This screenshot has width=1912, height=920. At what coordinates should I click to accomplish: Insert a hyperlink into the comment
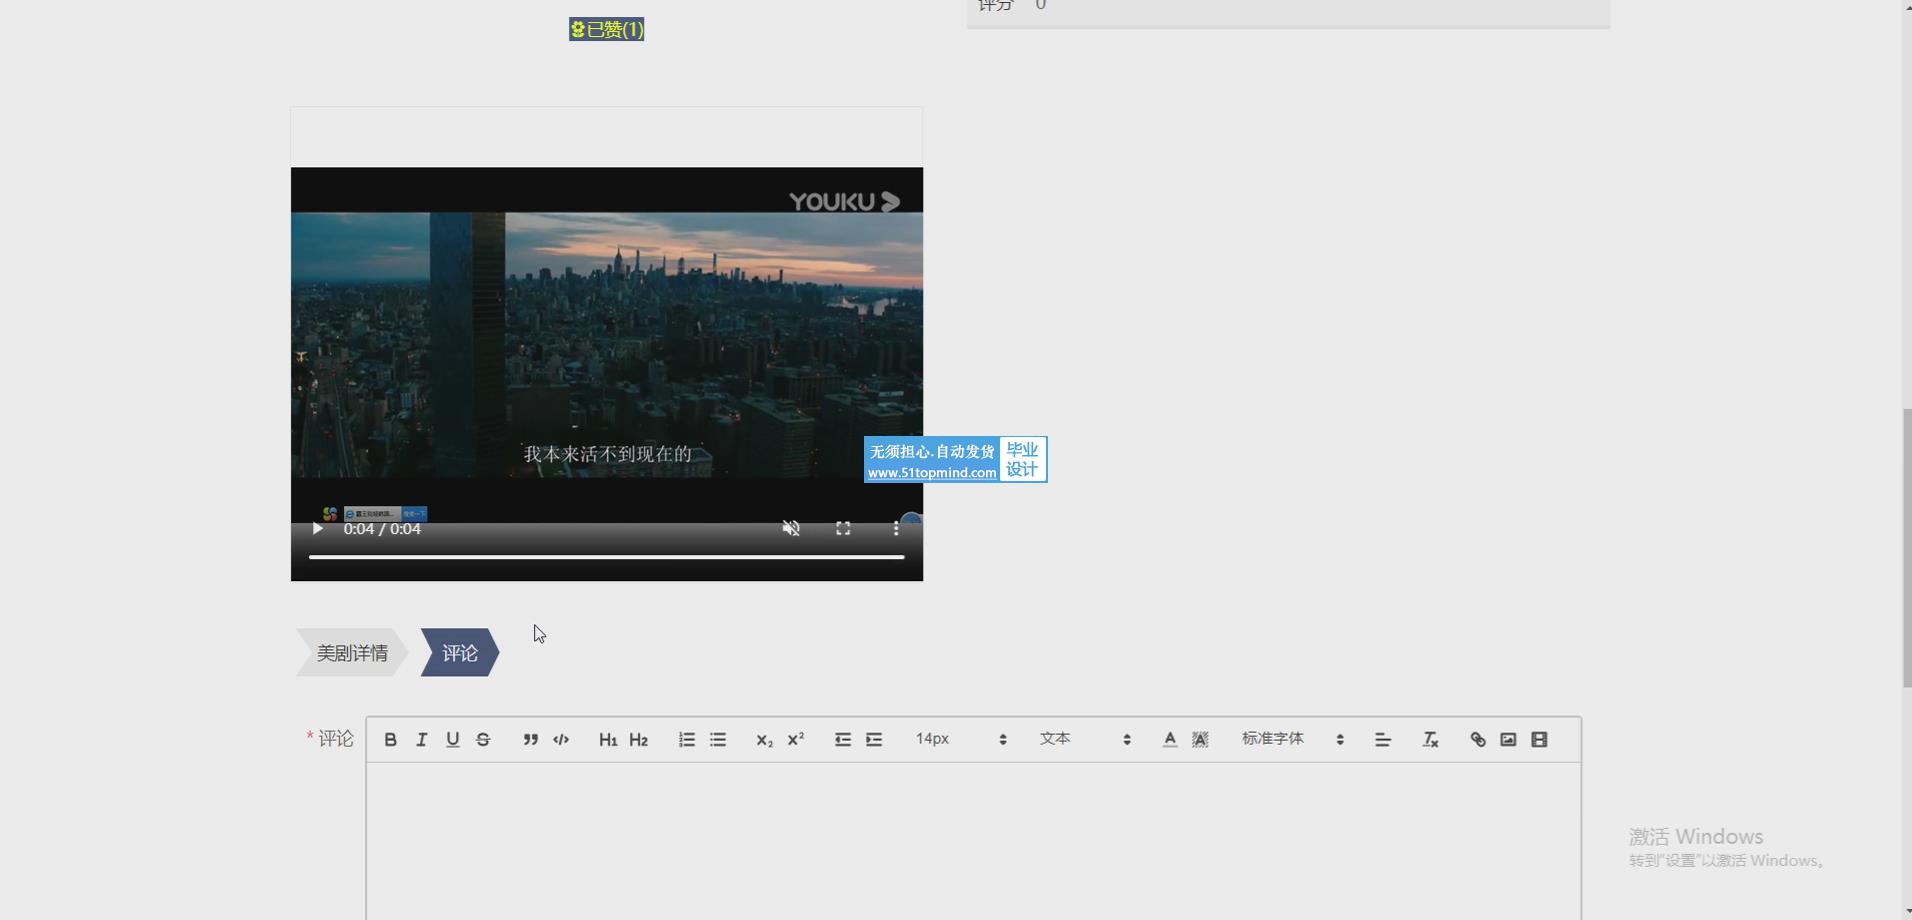click(x=1477, y=740)
